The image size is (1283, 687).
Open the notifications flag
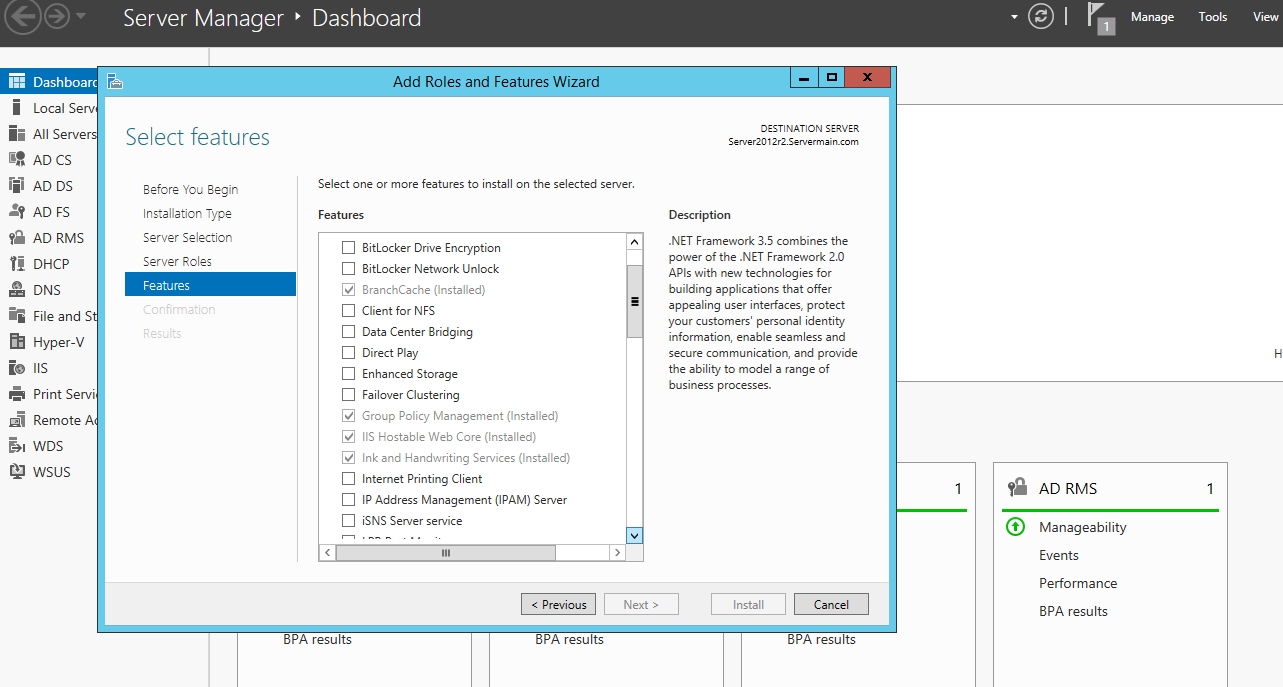(x=1100, y=18)
